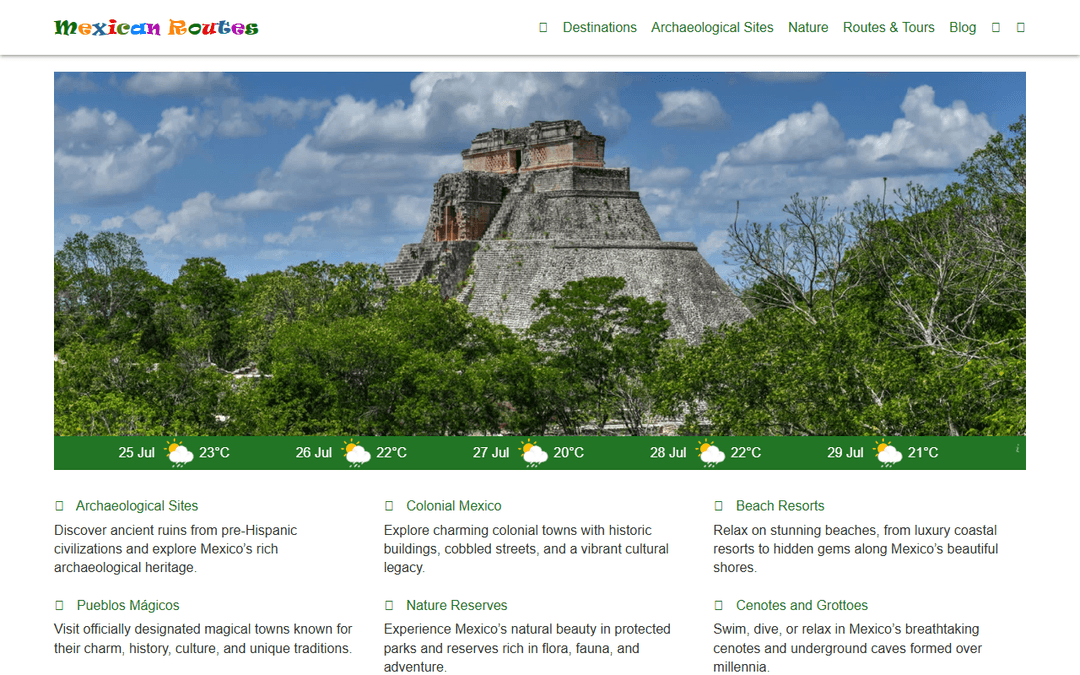Visit the Pueblos Mágicos link

click(127, 605)
